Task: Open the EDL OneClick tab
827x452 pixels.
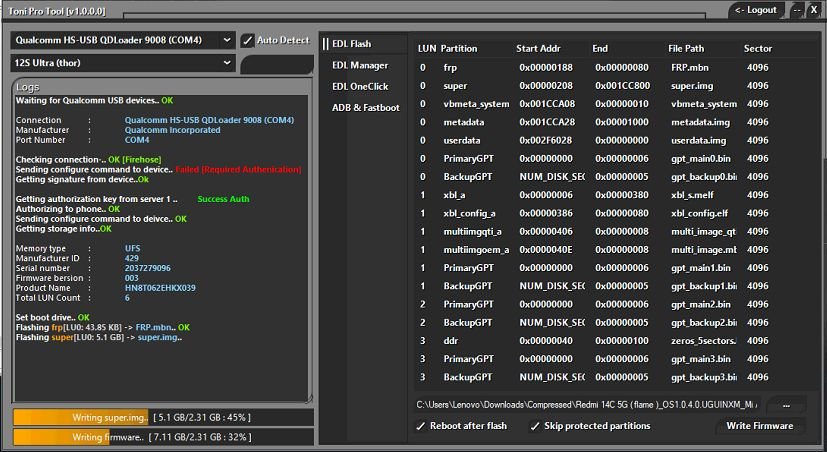Action: 362,86
